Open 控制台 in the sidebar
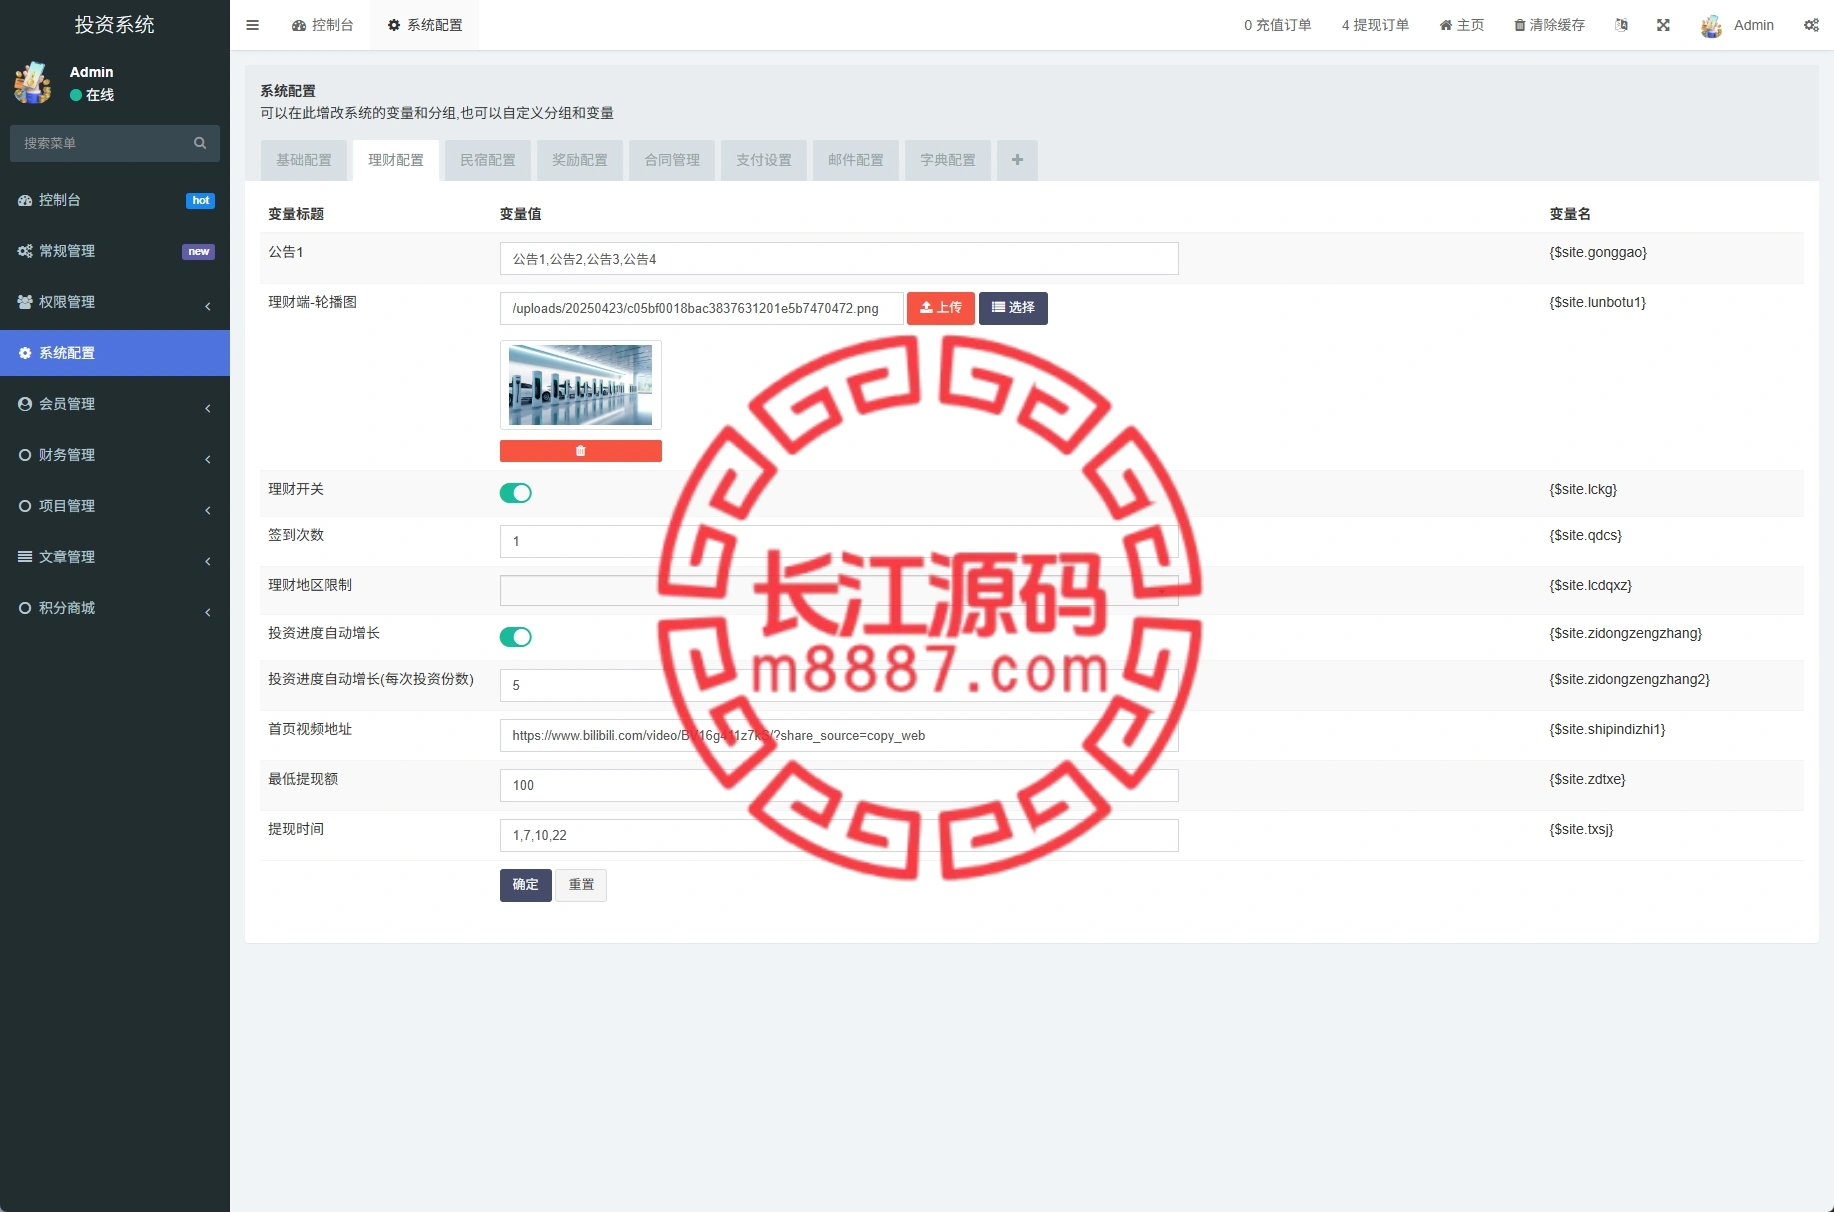The width and height of the screenshot is (1834, 1212). tap(115, 200)
